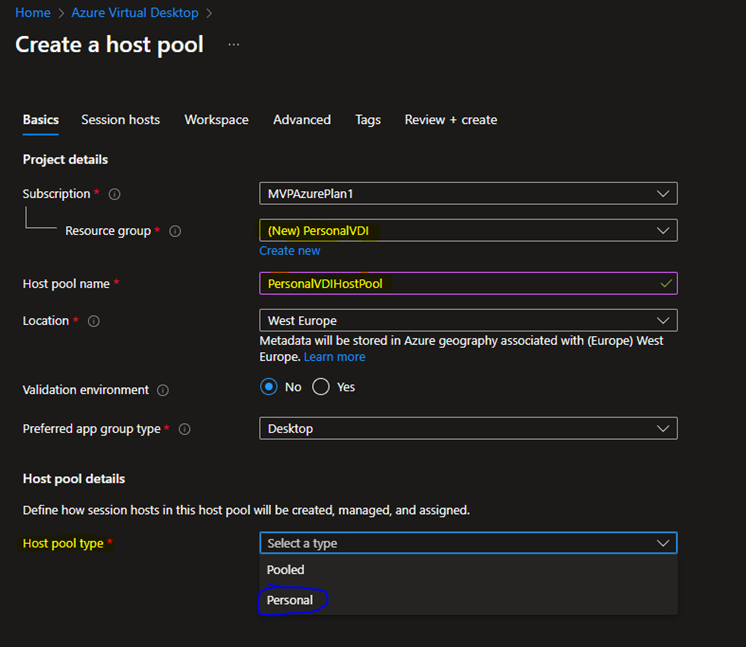Select Yes for Validation environment
Viewport: 746px width, 647px height.
tap(321, 387)
